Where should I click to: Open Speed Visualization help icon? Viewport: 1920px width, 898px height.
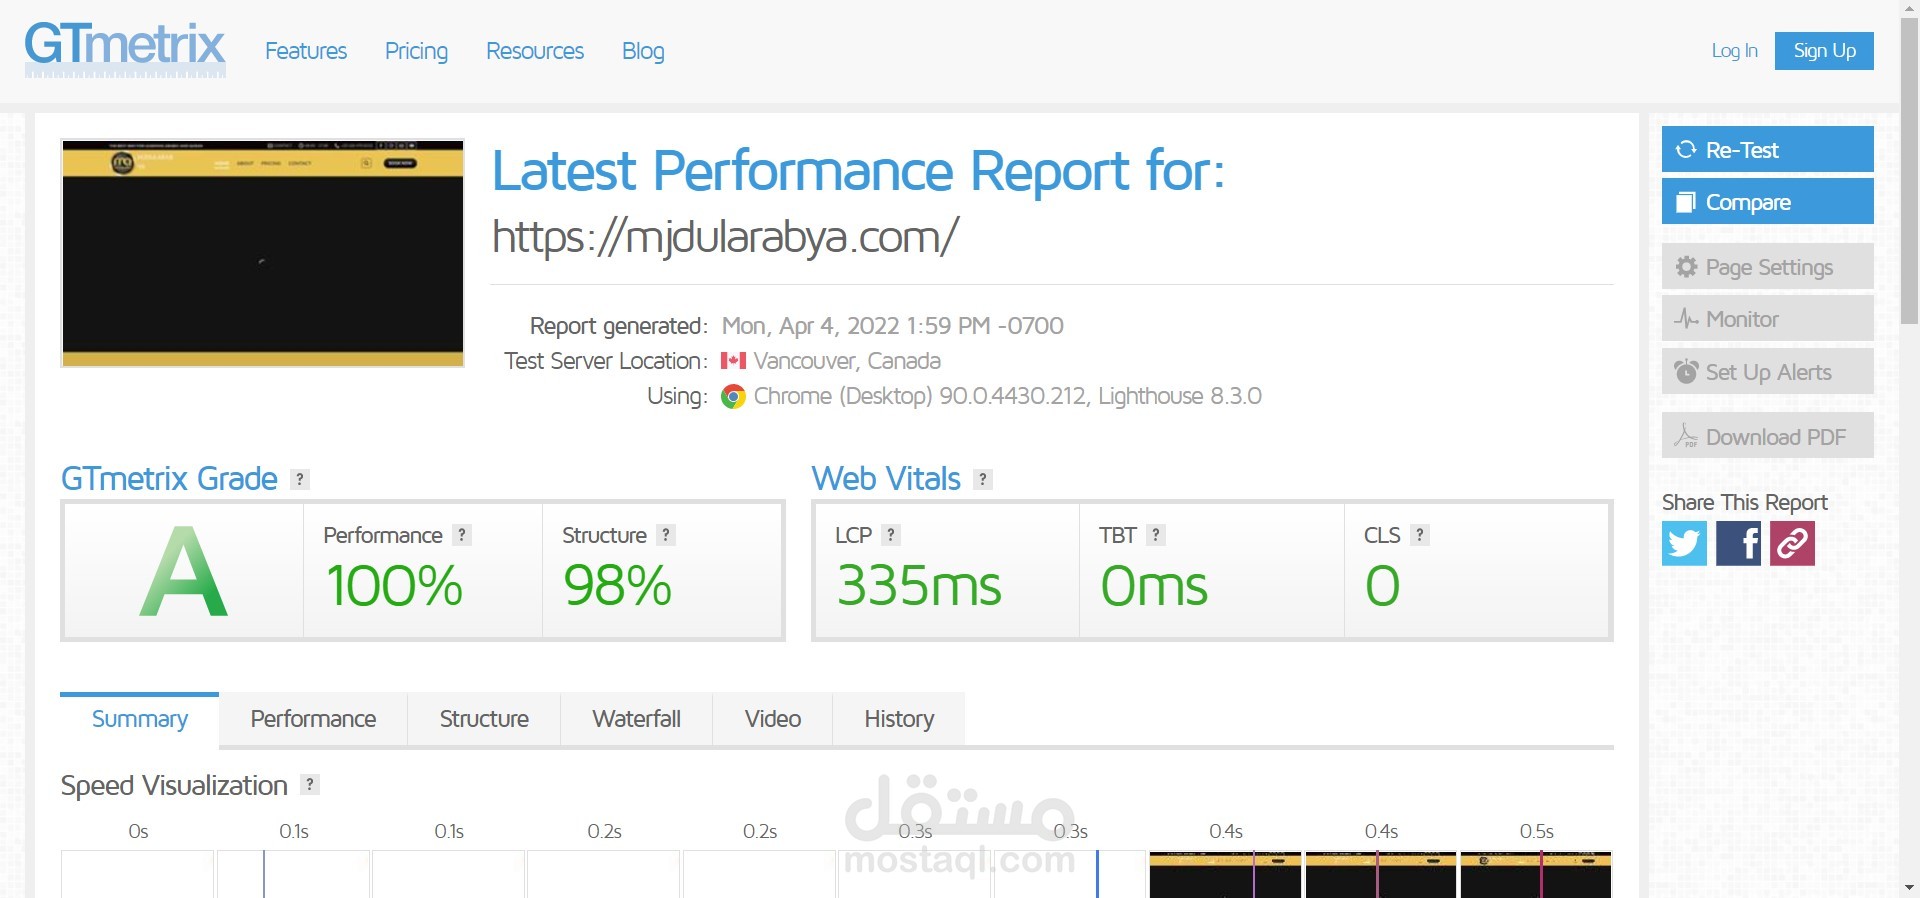pyautogui.click(x=310, y=785)
